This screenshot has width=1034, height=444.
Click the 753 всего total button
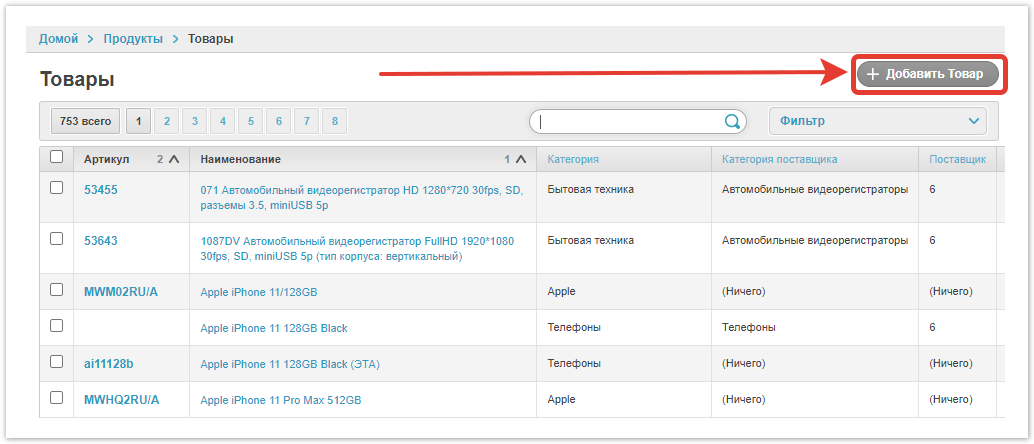pyautogui.click(x=85, y=121)
